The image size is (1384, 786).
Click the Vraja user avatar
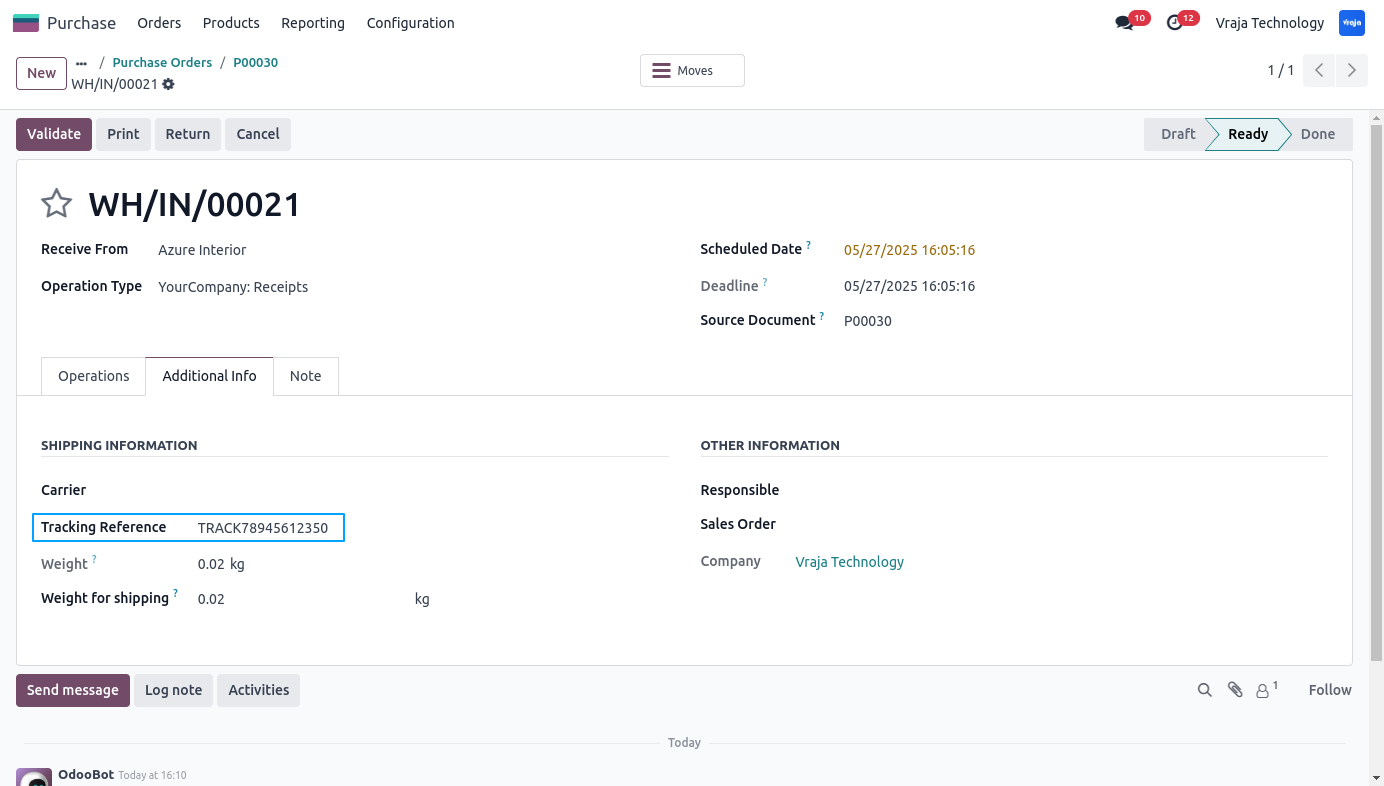(x=1352, y=23)
